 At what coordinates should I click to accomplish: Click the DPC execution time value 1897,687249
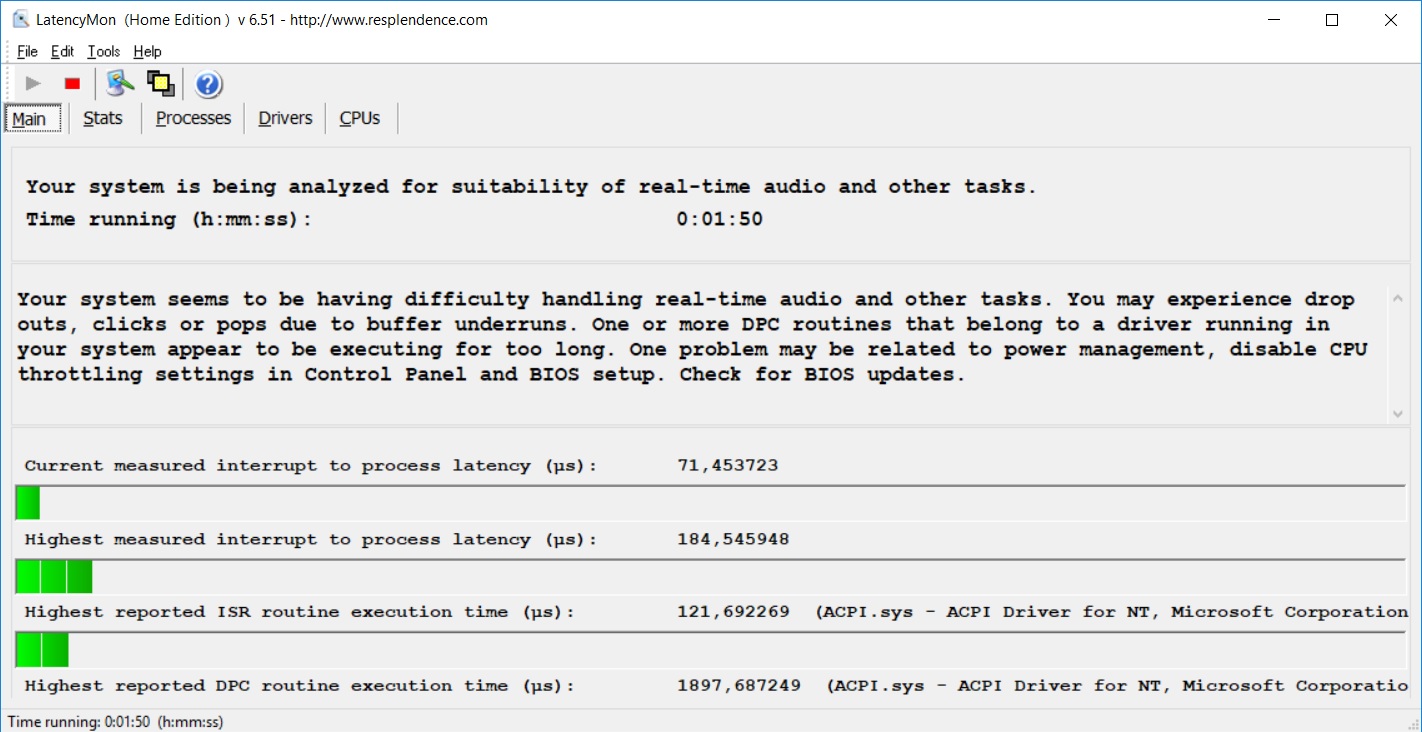tap(738, 686)
